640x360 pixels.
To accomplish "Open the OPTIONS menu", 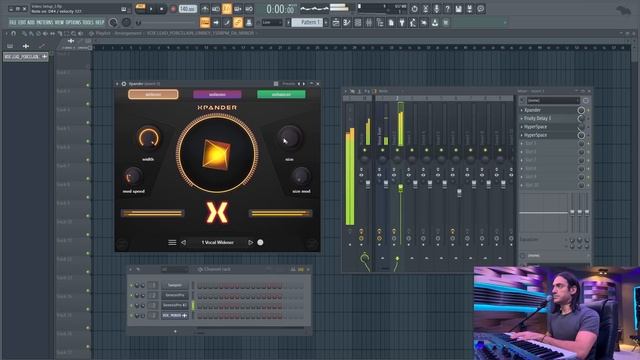I will point(73,22).
